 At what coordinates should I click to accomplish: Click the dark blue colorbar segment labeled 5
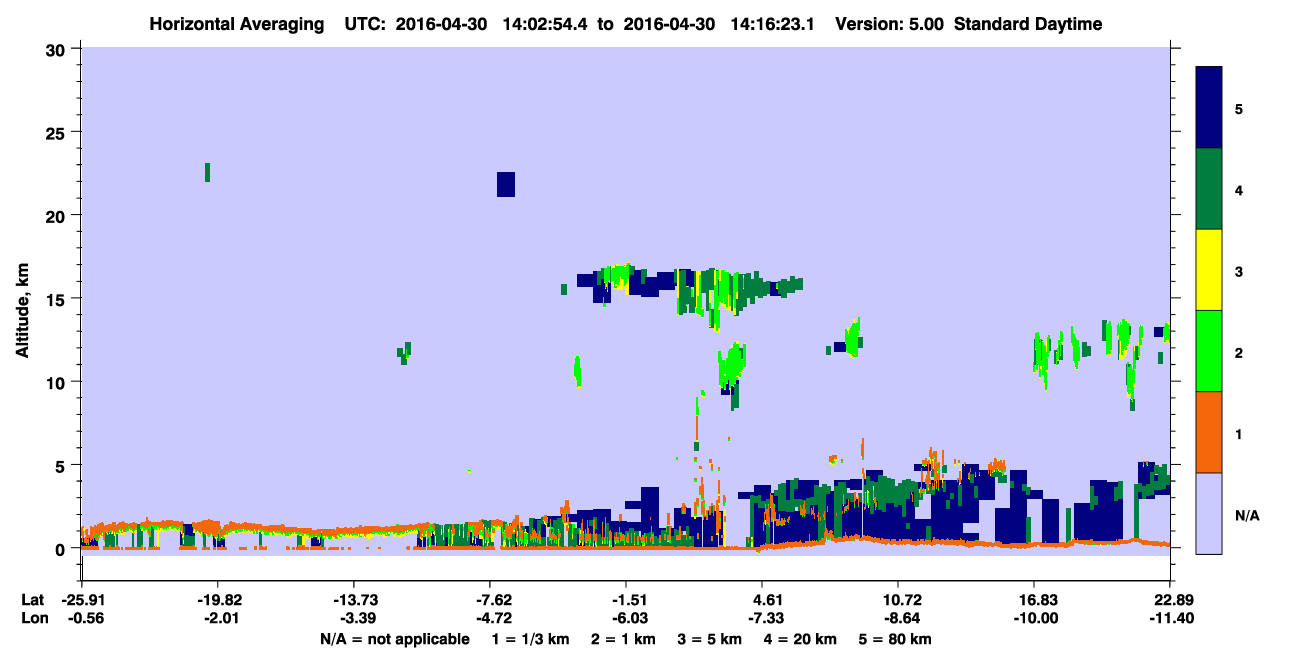point(1209,108)
